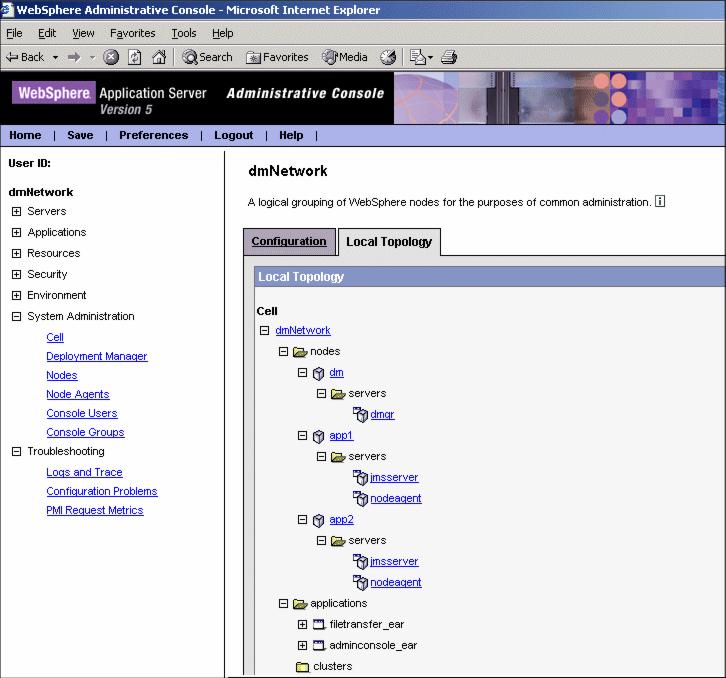Image resolution: width=726 pixels, height=678 pixels.
Task: Open the Deployment Manager link
Action: [97, 357]
